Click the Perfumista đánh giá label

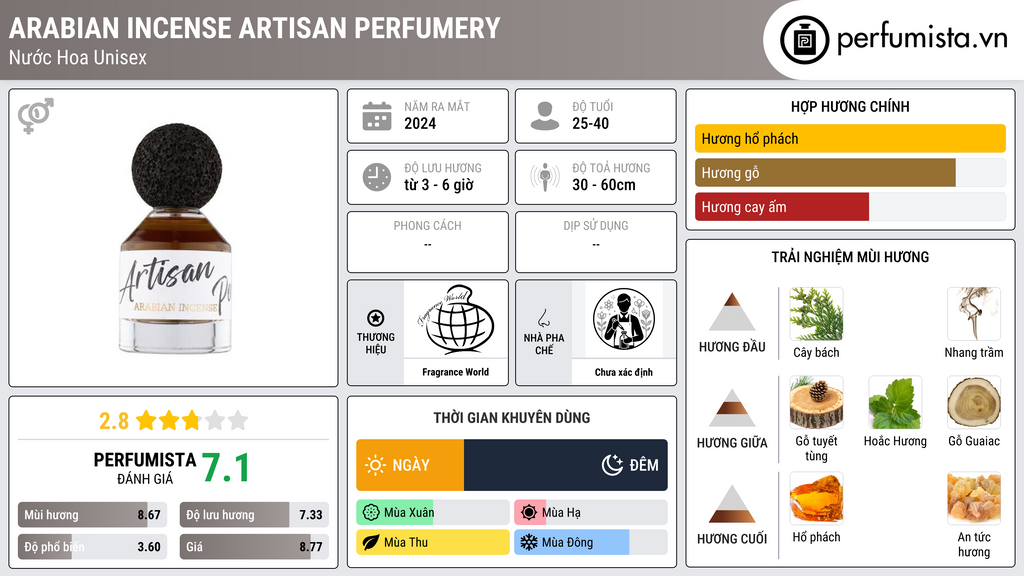click(x=145, y=468)
